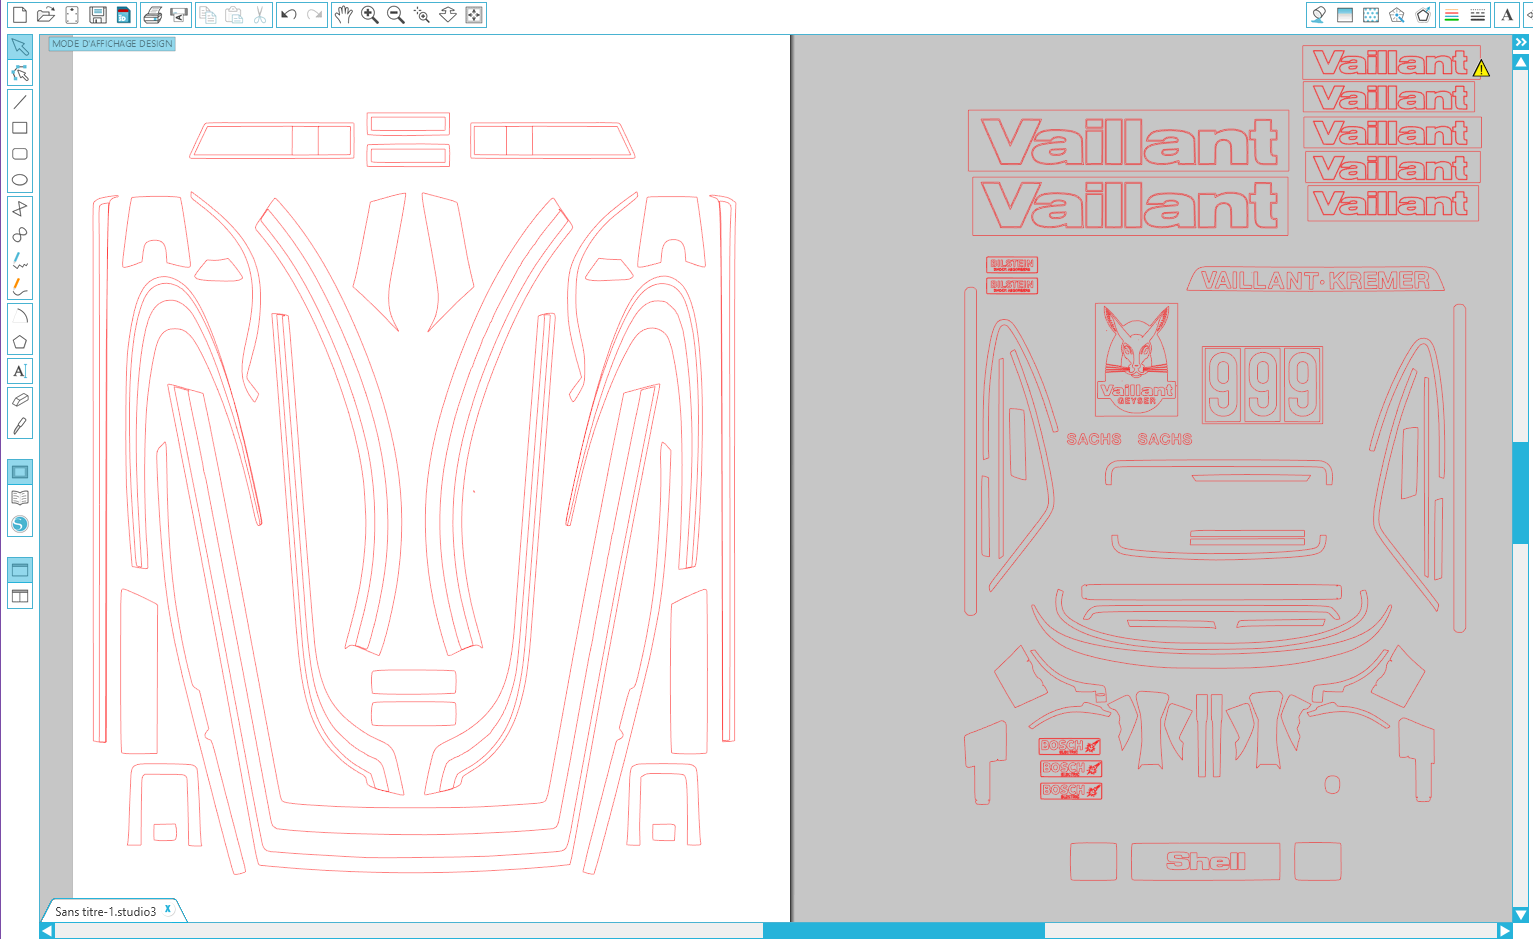Open the Line Style panel

(1478, 15)
